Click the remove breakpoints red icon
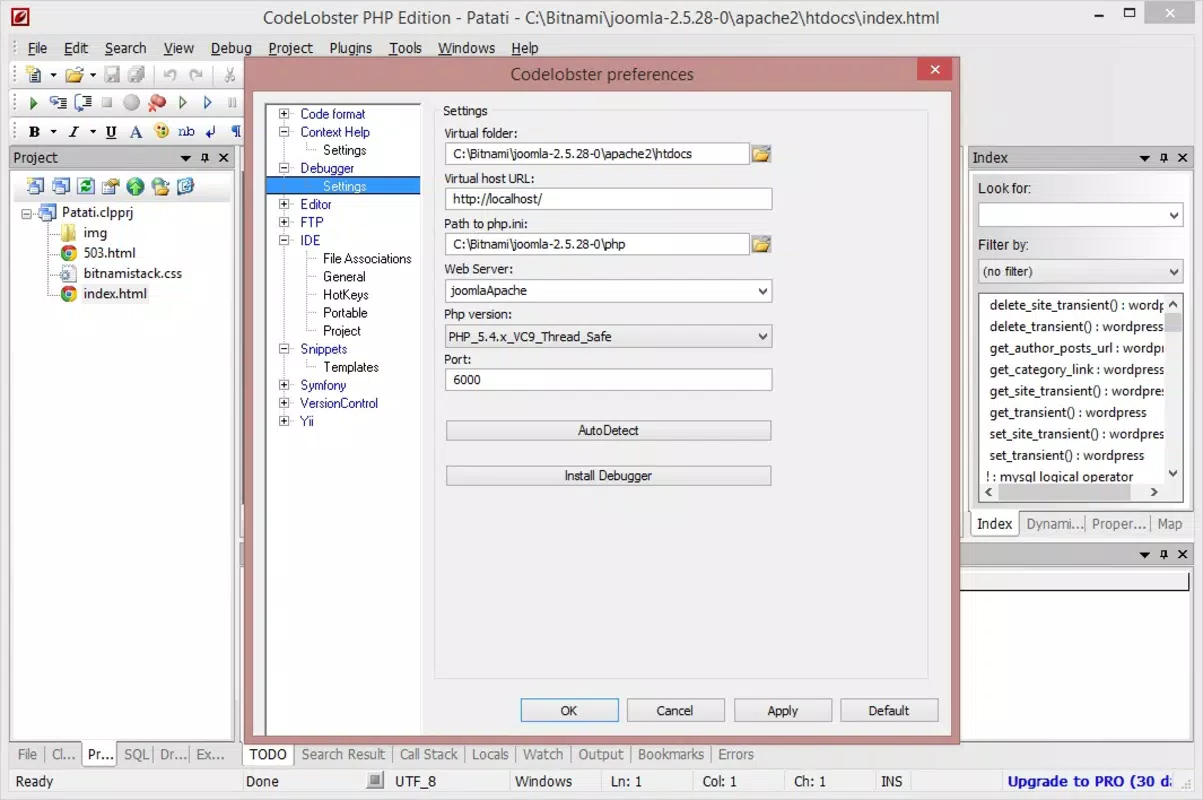The height and width of the screenshot is (800, 1203). click(x=157, y=103)
